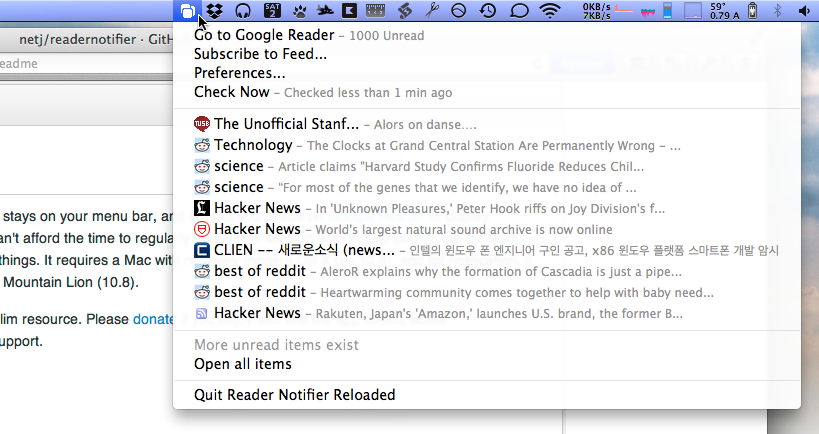Viewport: 819px width, 434px height.
Task: Click the headphones menu bar icon
Action: 243,10
